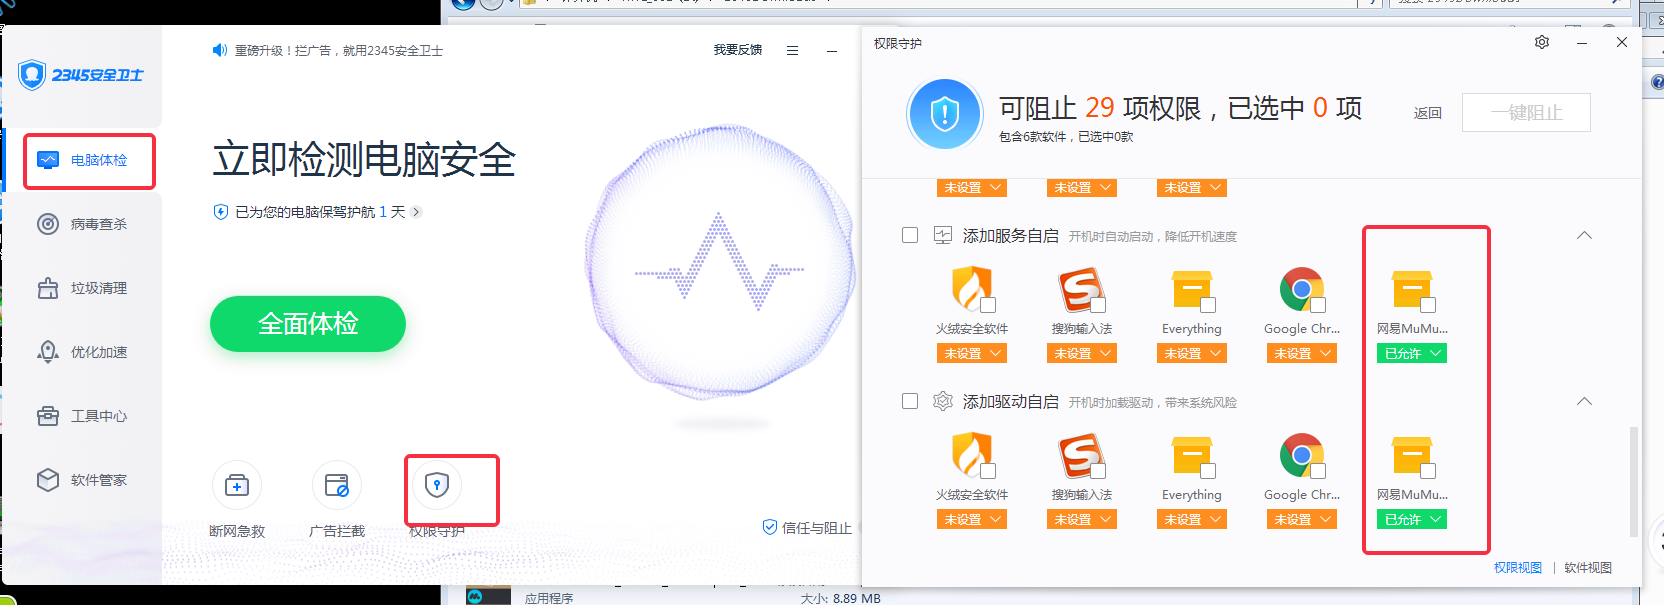Click the 信任与阻止 shield link
The image size is (1664, 605).
click(807, 527)
